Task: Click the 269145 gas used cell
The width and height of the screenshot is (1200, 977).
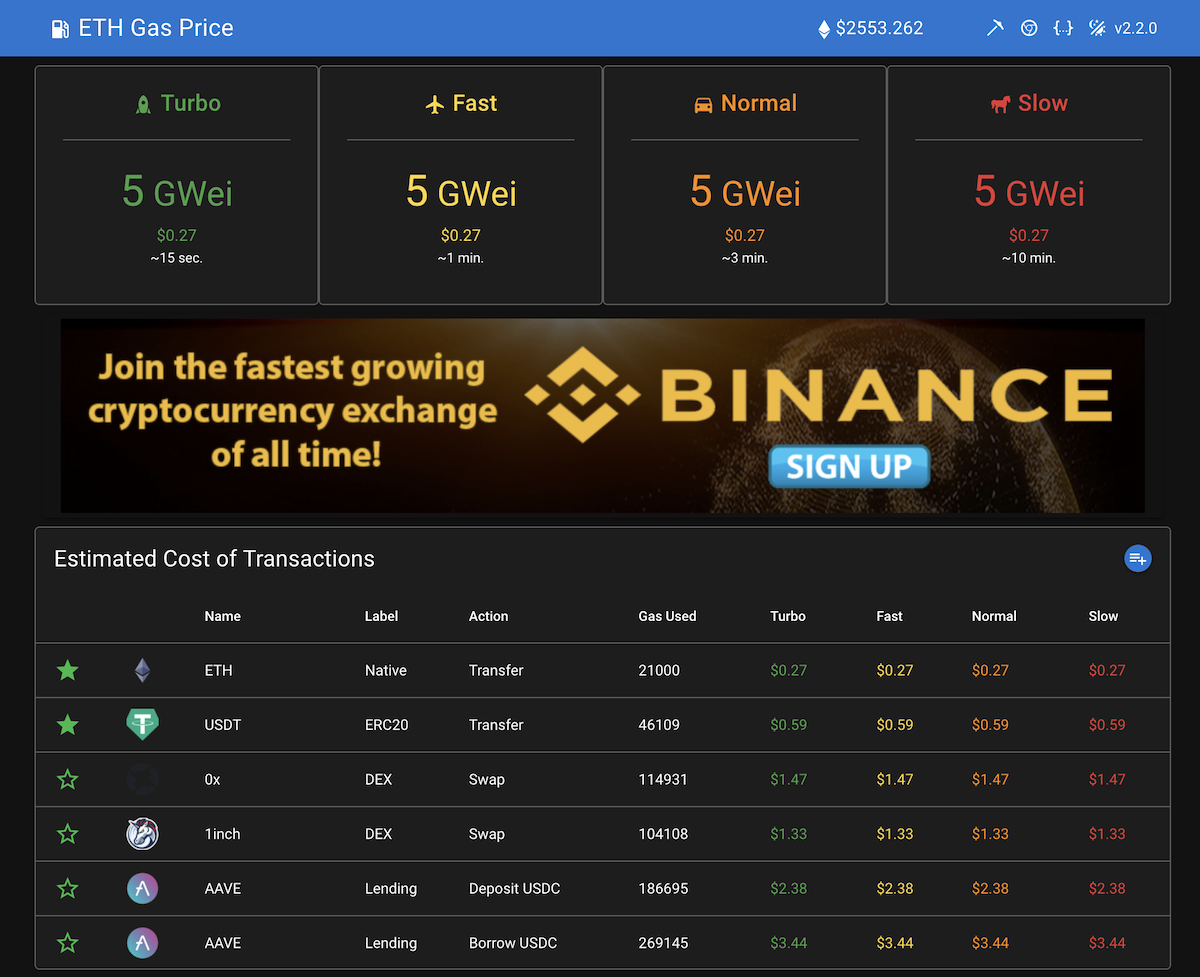Action: pyautogui.click(x=663, y=943)
